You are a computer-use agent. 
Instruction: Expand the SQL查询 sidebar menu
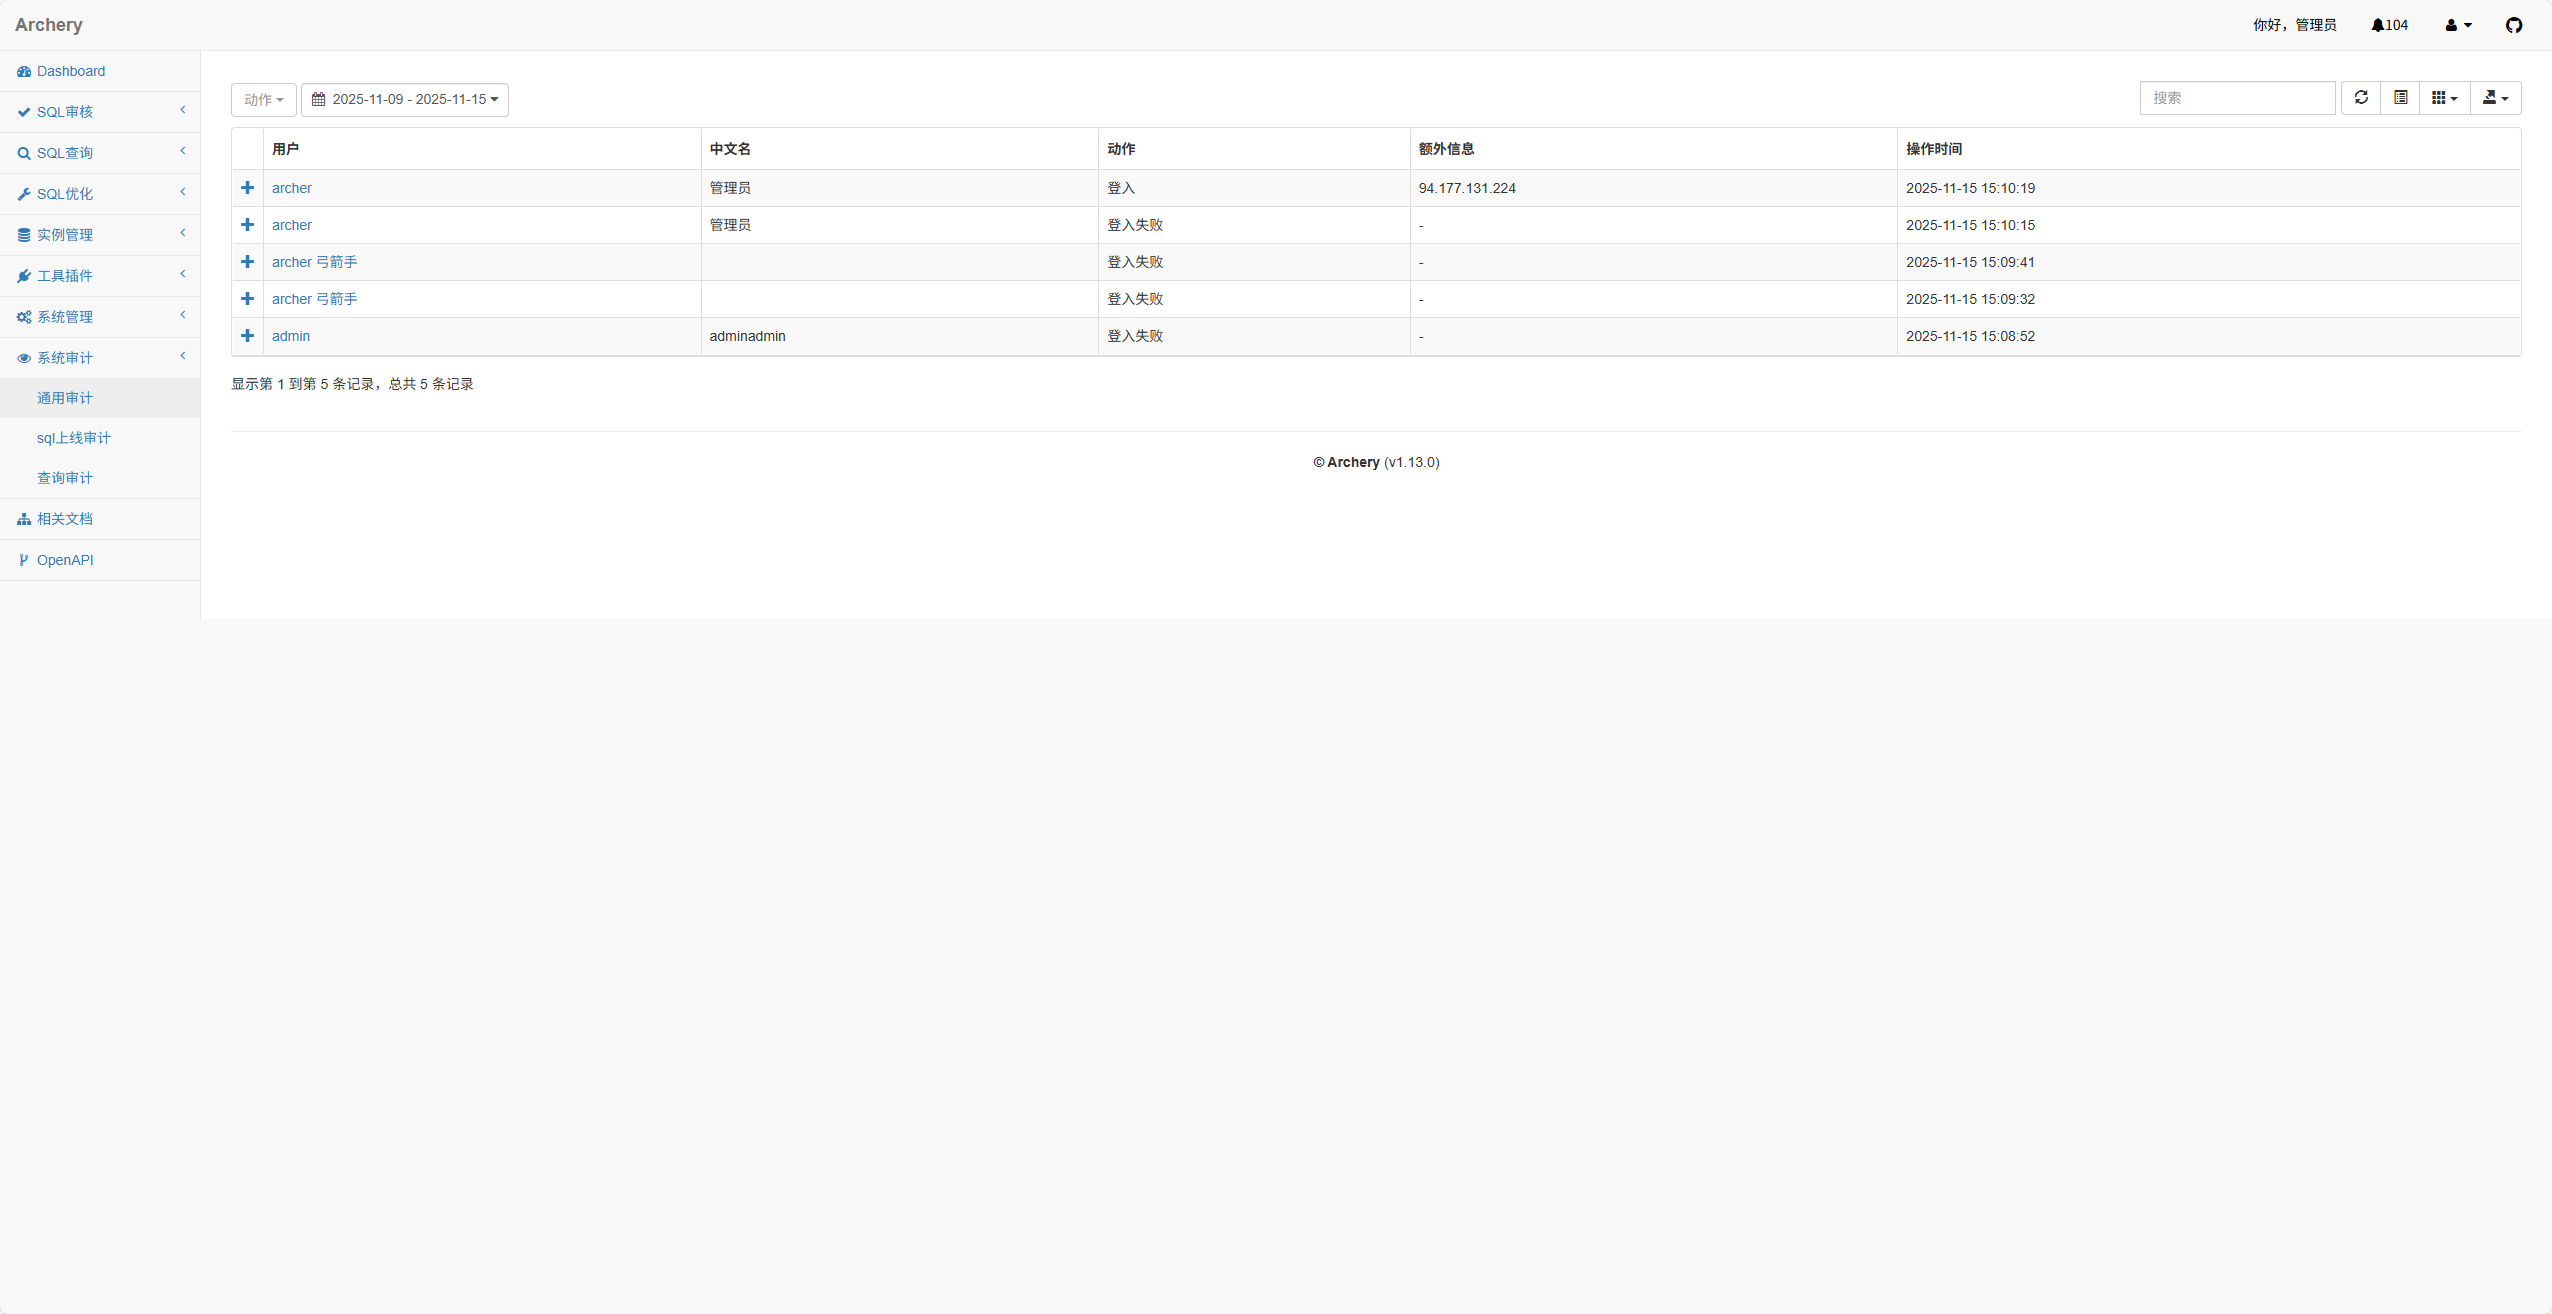coord(65,153)
